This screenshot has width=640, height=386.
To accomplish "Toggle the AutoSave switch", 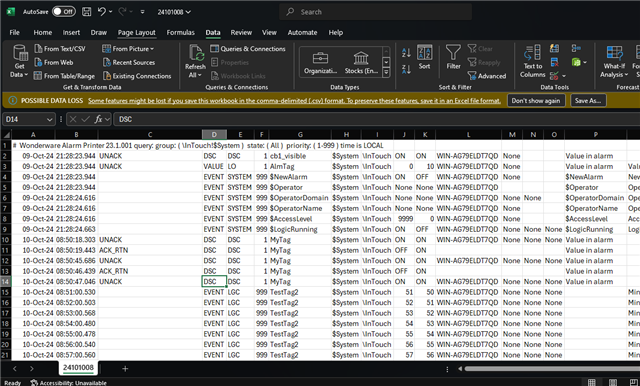I will 64,11.
